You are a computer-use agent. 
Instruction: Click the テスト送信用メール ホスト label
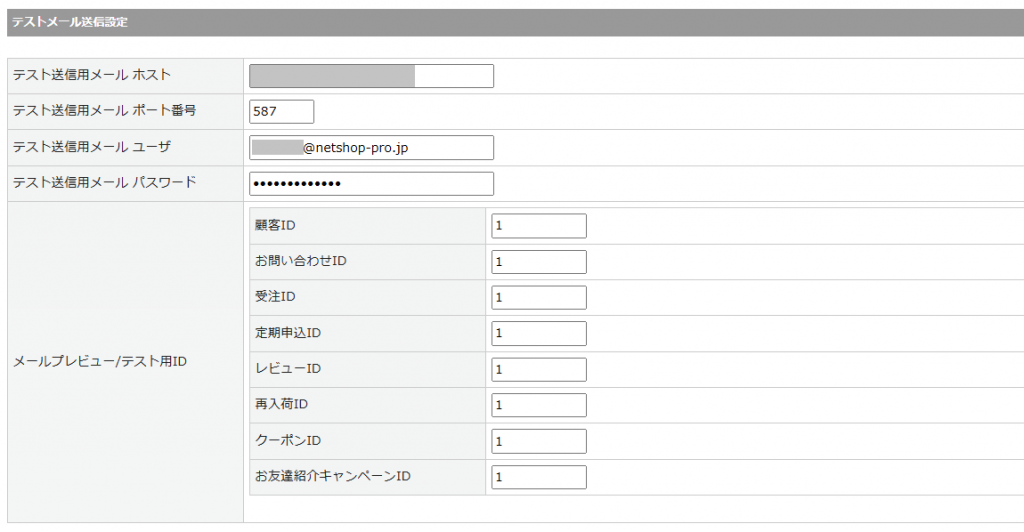pyautogui.click(x=92, y=76)
